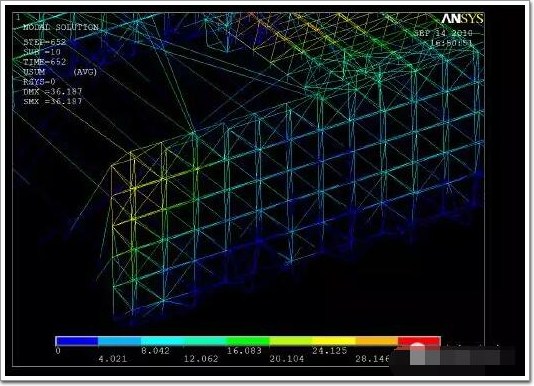The width and height of the screenshot is (534, 386).
Task: Click the dark blue legend segment
Action: pos(77,341)
